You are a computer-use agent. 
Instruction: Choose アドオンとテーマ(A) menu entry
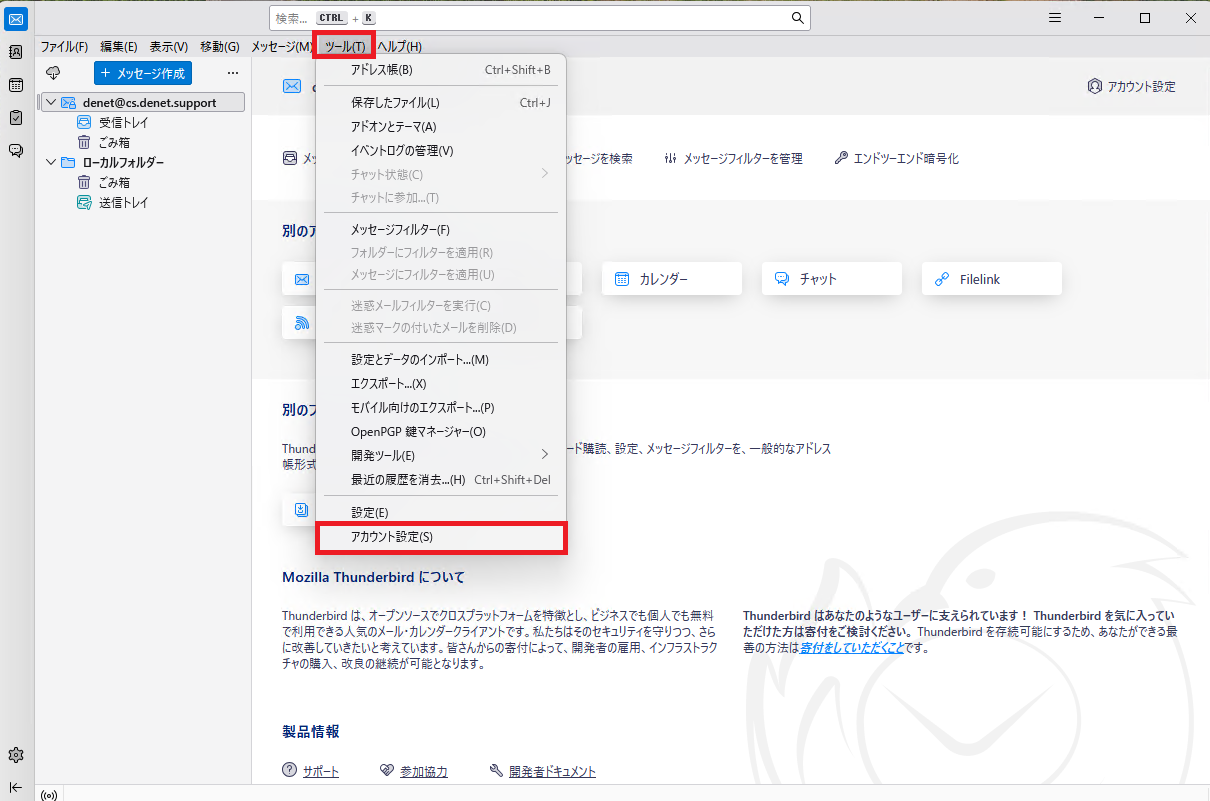click(x=441, y=127)
